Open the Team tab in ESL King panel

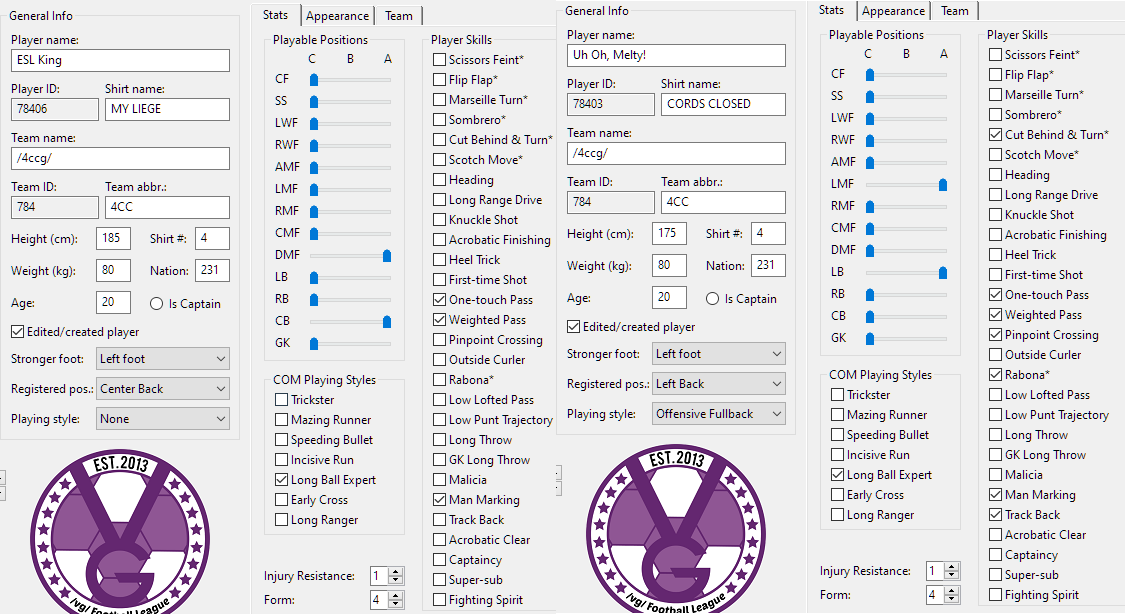pos(398,16)
